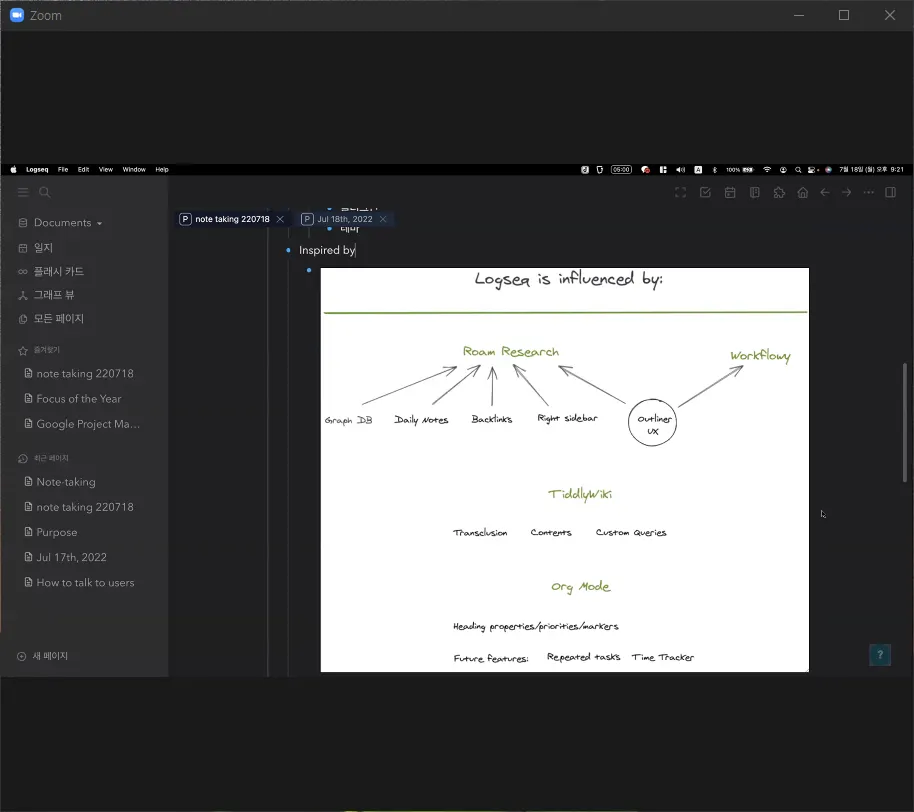Click the Logseq page vertical scrollbar
Screen dimensions: 914x812
(905, 422)
